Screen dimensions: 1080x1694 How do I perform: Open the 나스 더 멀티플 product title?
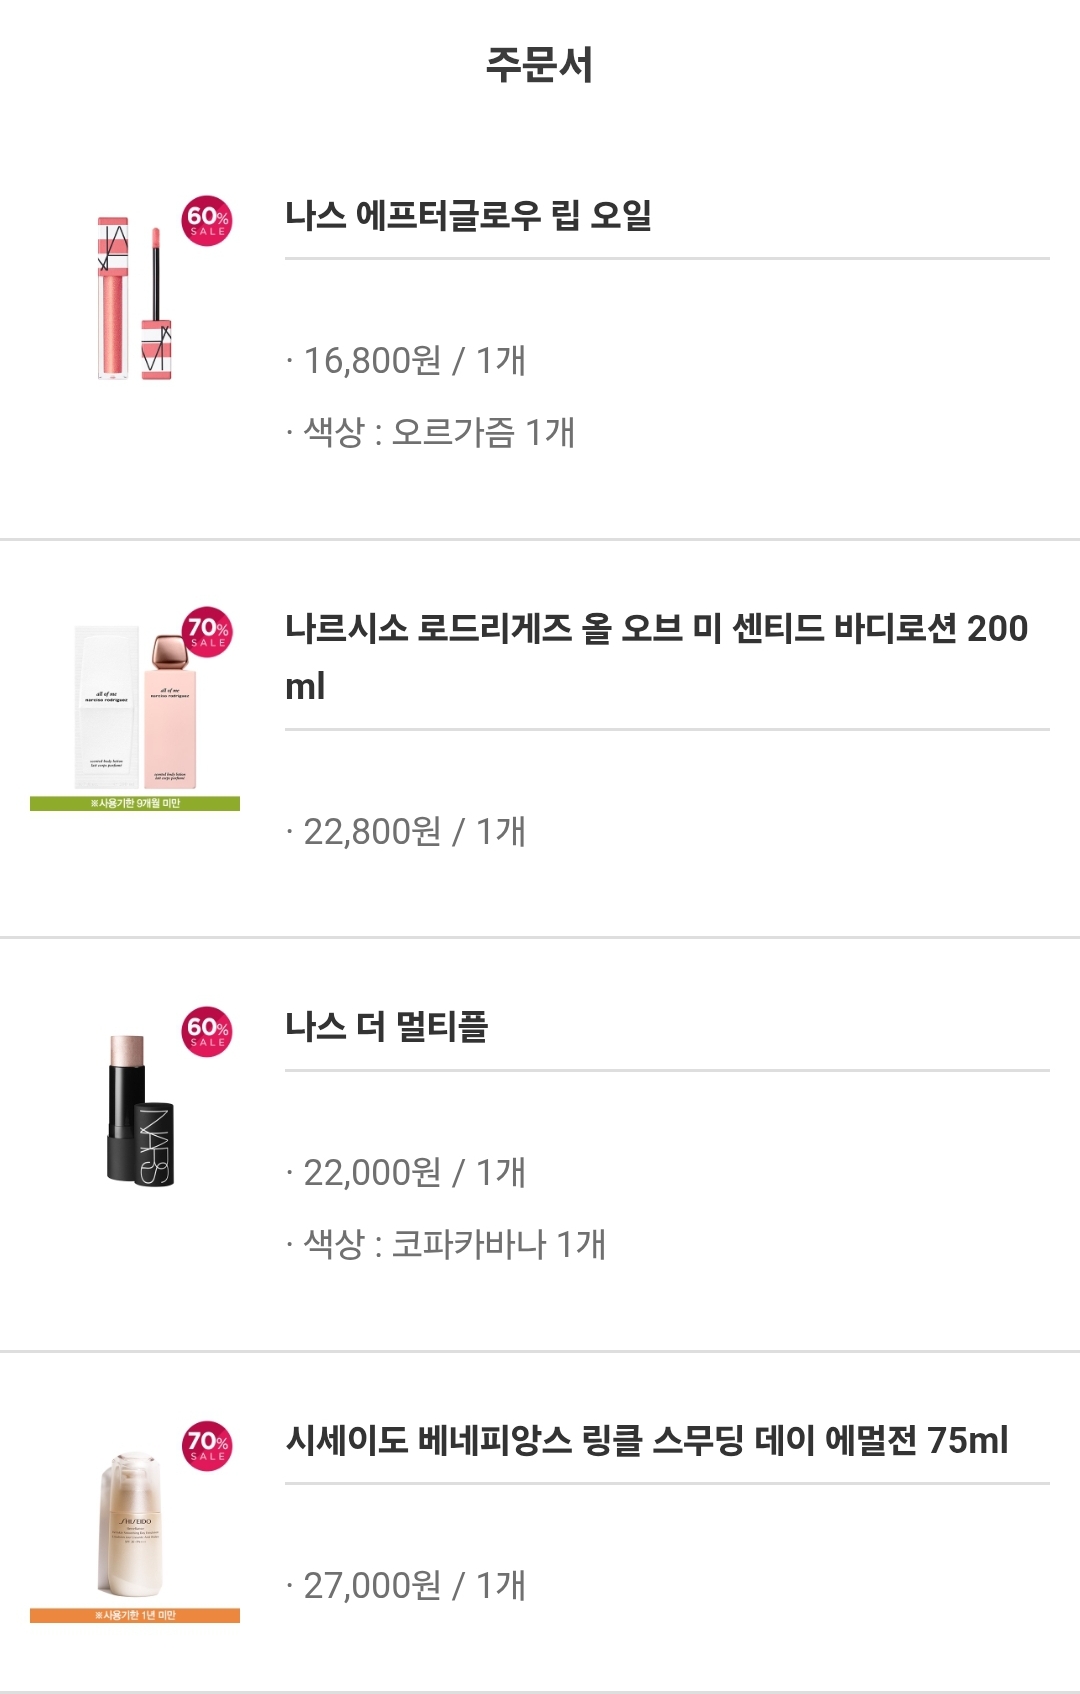coord(386,1027)
